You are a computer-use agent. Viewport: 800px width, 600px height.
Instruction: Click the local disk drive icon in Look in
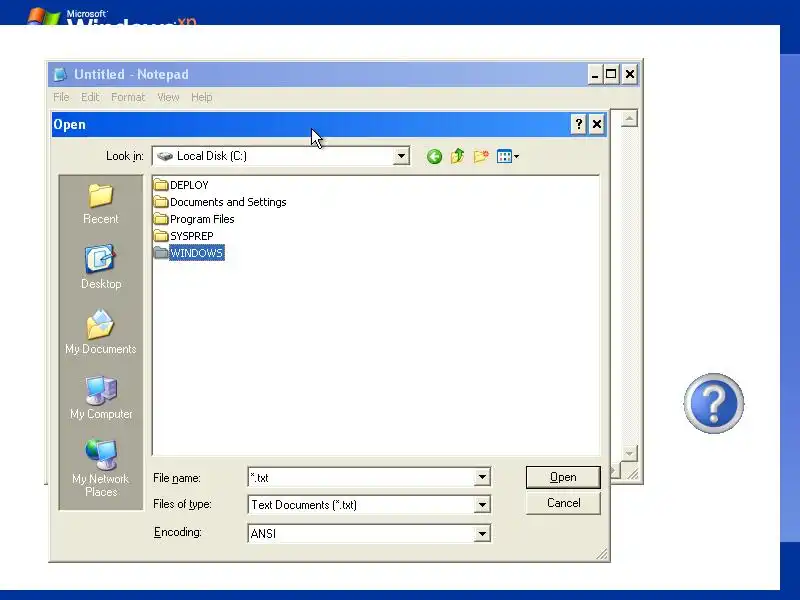165,156
